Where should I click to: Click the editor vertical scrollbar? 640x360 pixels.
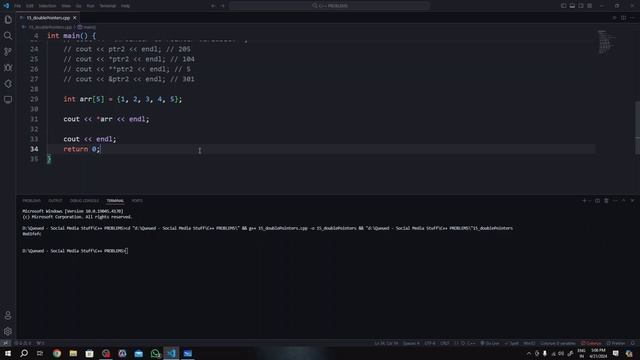point(638,127)
